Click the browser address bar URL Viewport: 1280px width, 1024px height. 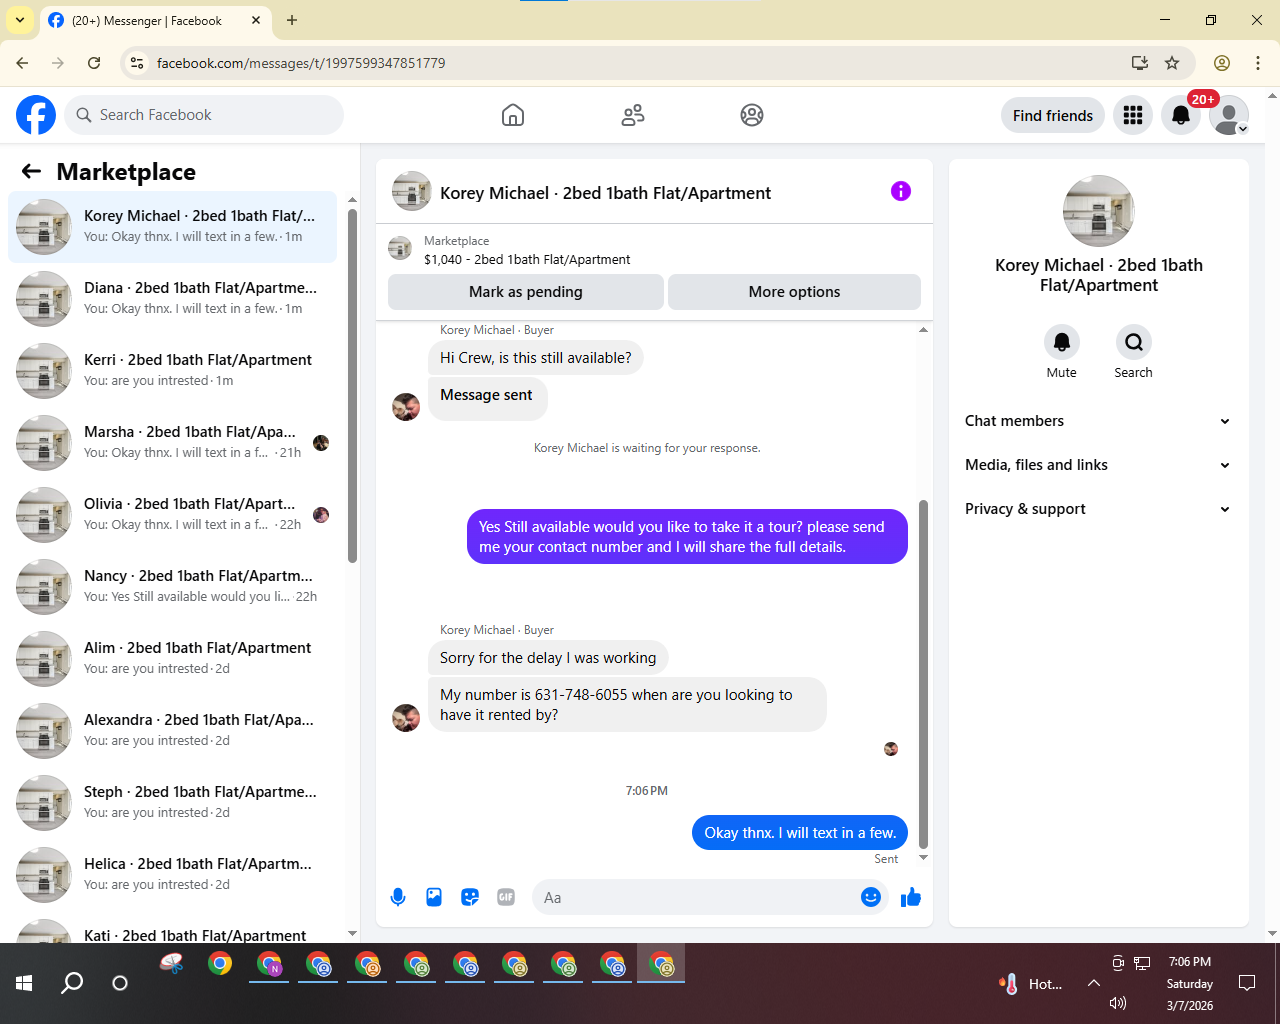click(301, 63)
